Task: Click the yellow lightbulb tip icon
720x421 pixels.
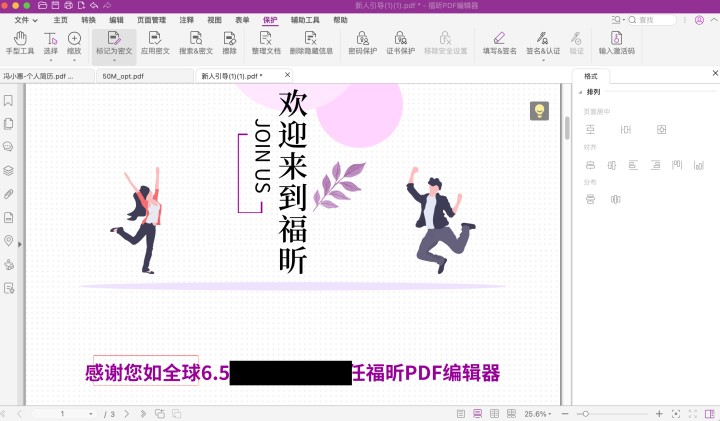Action: [539, 111]
